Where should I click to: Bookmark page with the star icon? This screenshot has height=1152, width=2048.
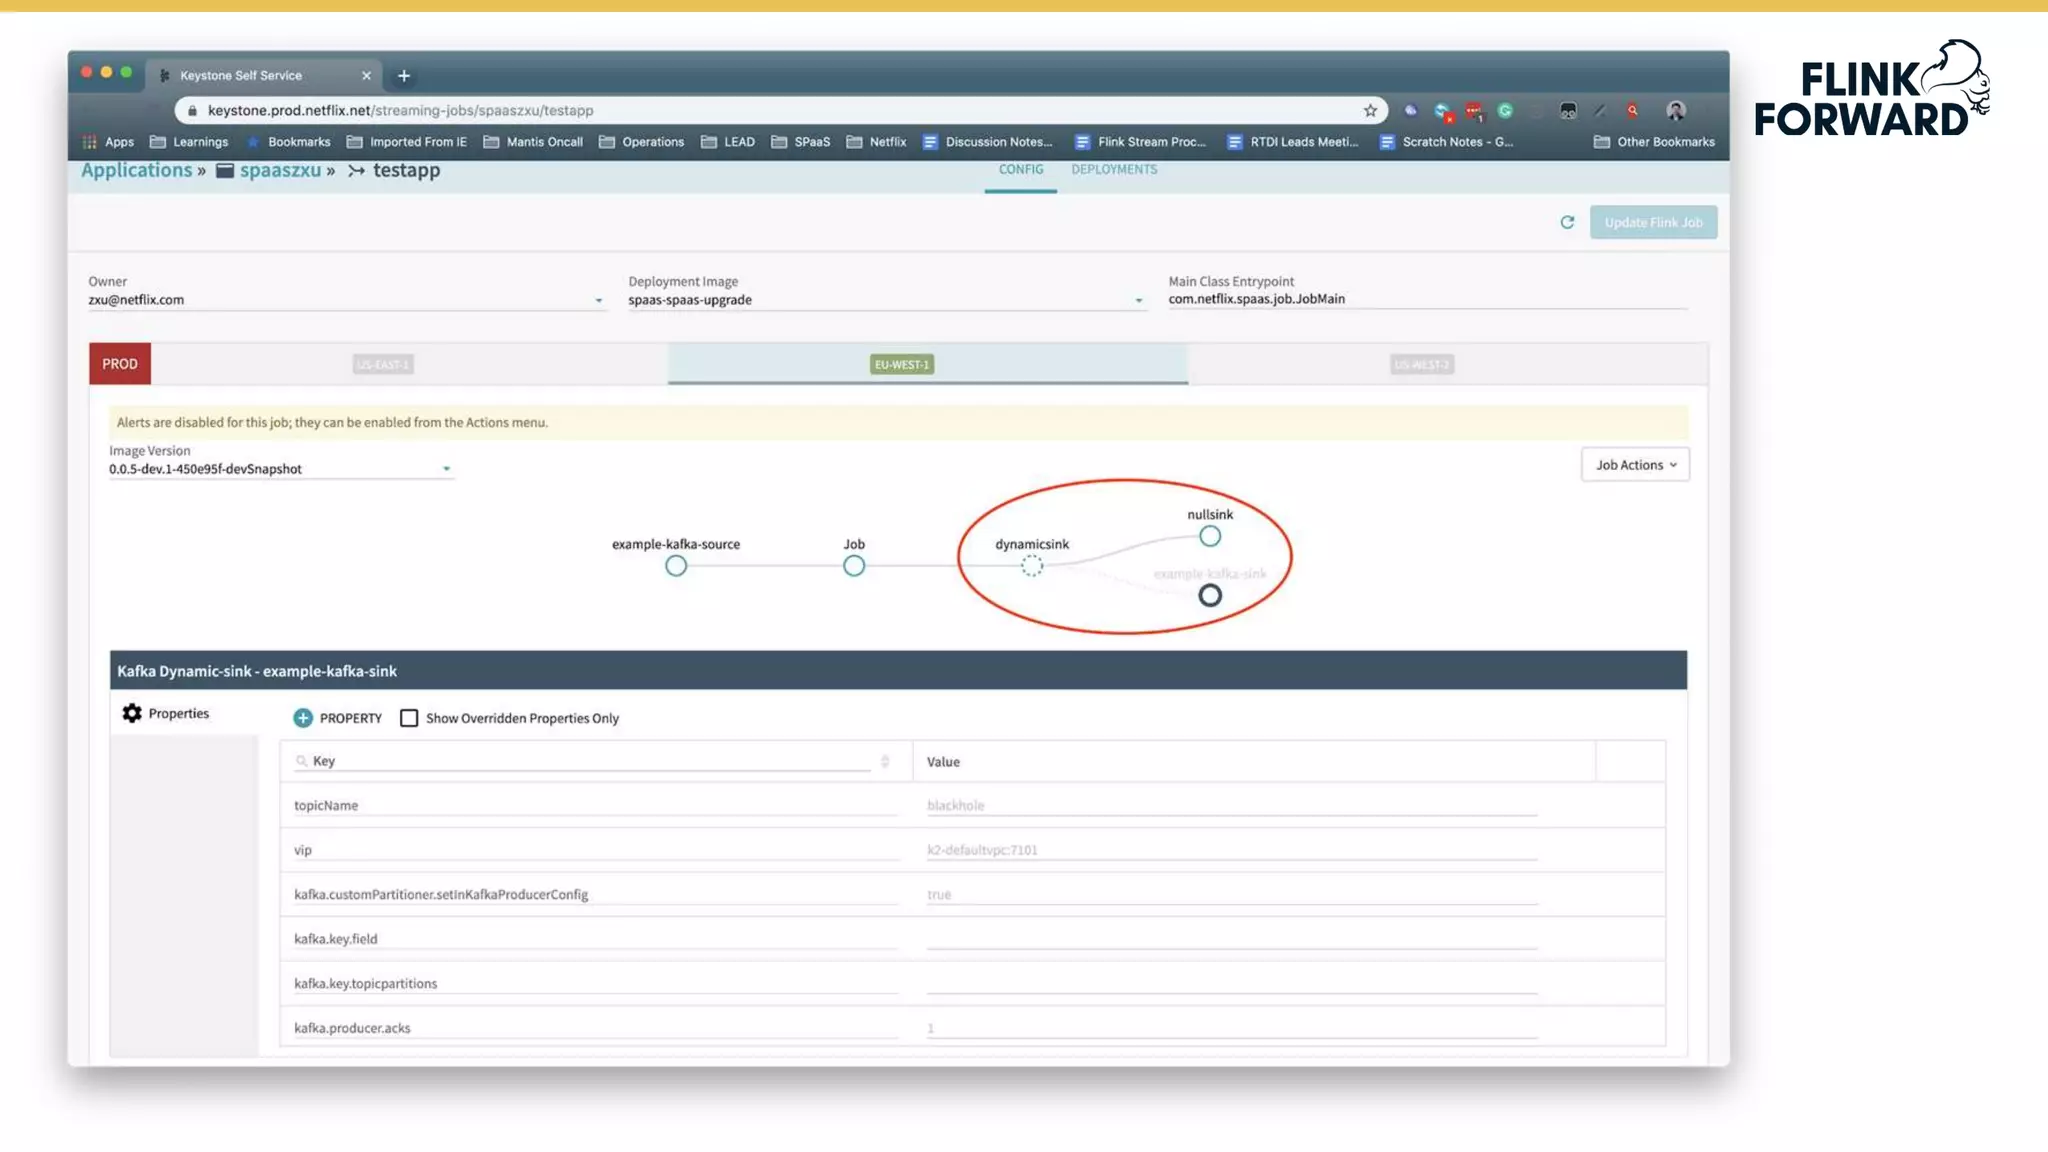coord(1370,110)
